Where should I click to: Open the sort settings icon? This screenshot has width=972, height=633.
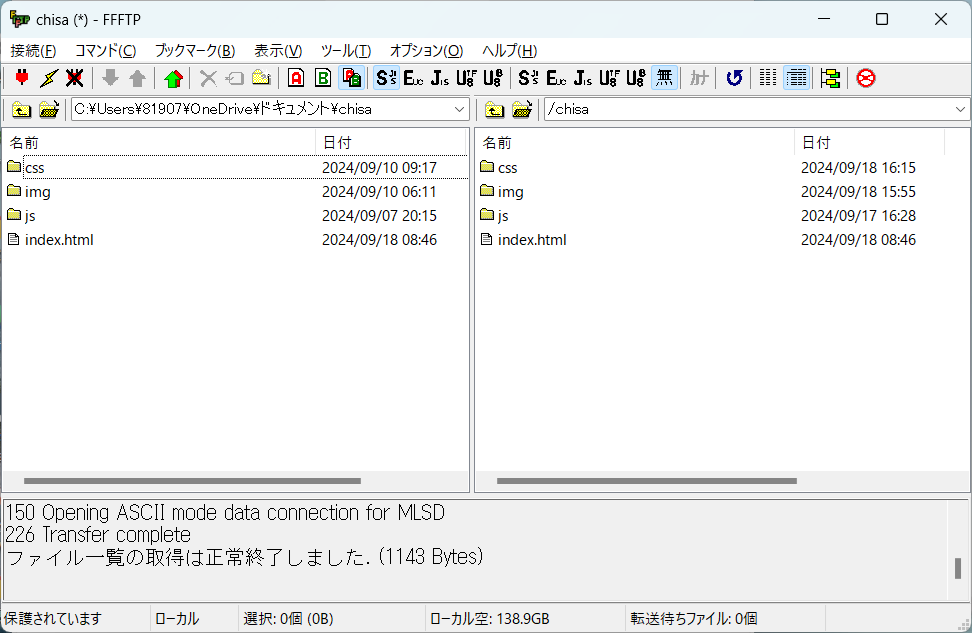pos(830,77)
